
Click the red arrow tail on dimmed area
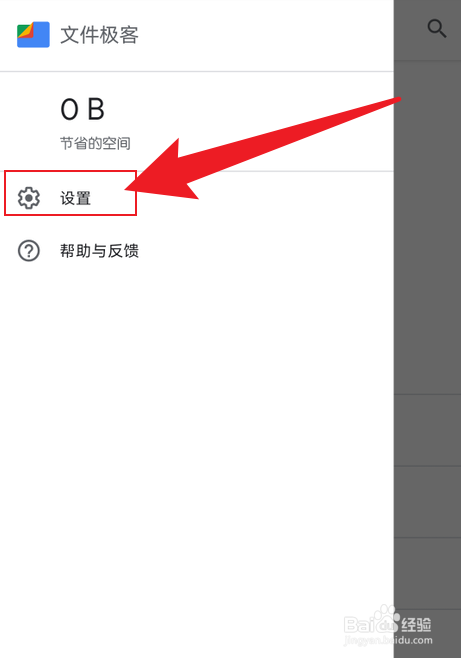(x=397, y=99)
